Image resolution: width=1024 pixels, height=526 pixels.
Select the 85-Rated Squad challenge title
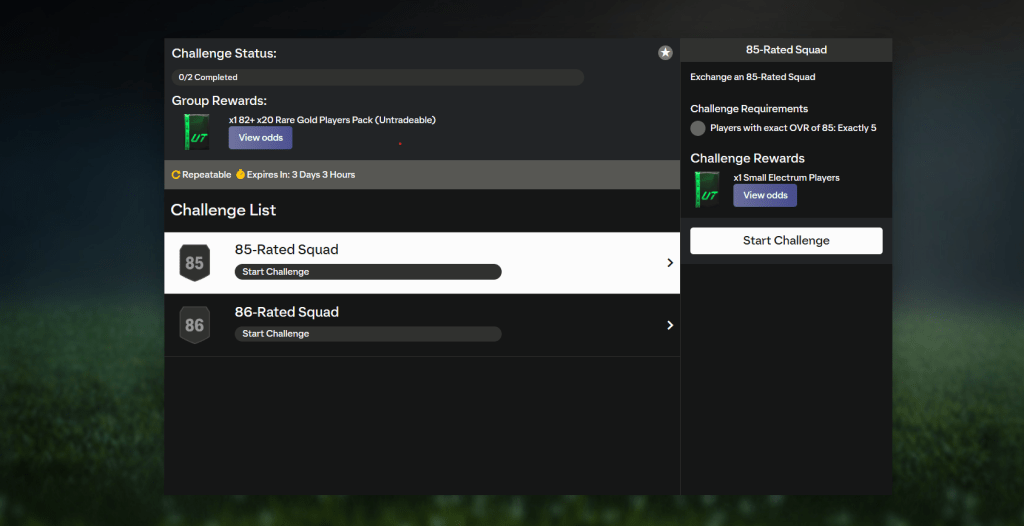pos(286,250)
